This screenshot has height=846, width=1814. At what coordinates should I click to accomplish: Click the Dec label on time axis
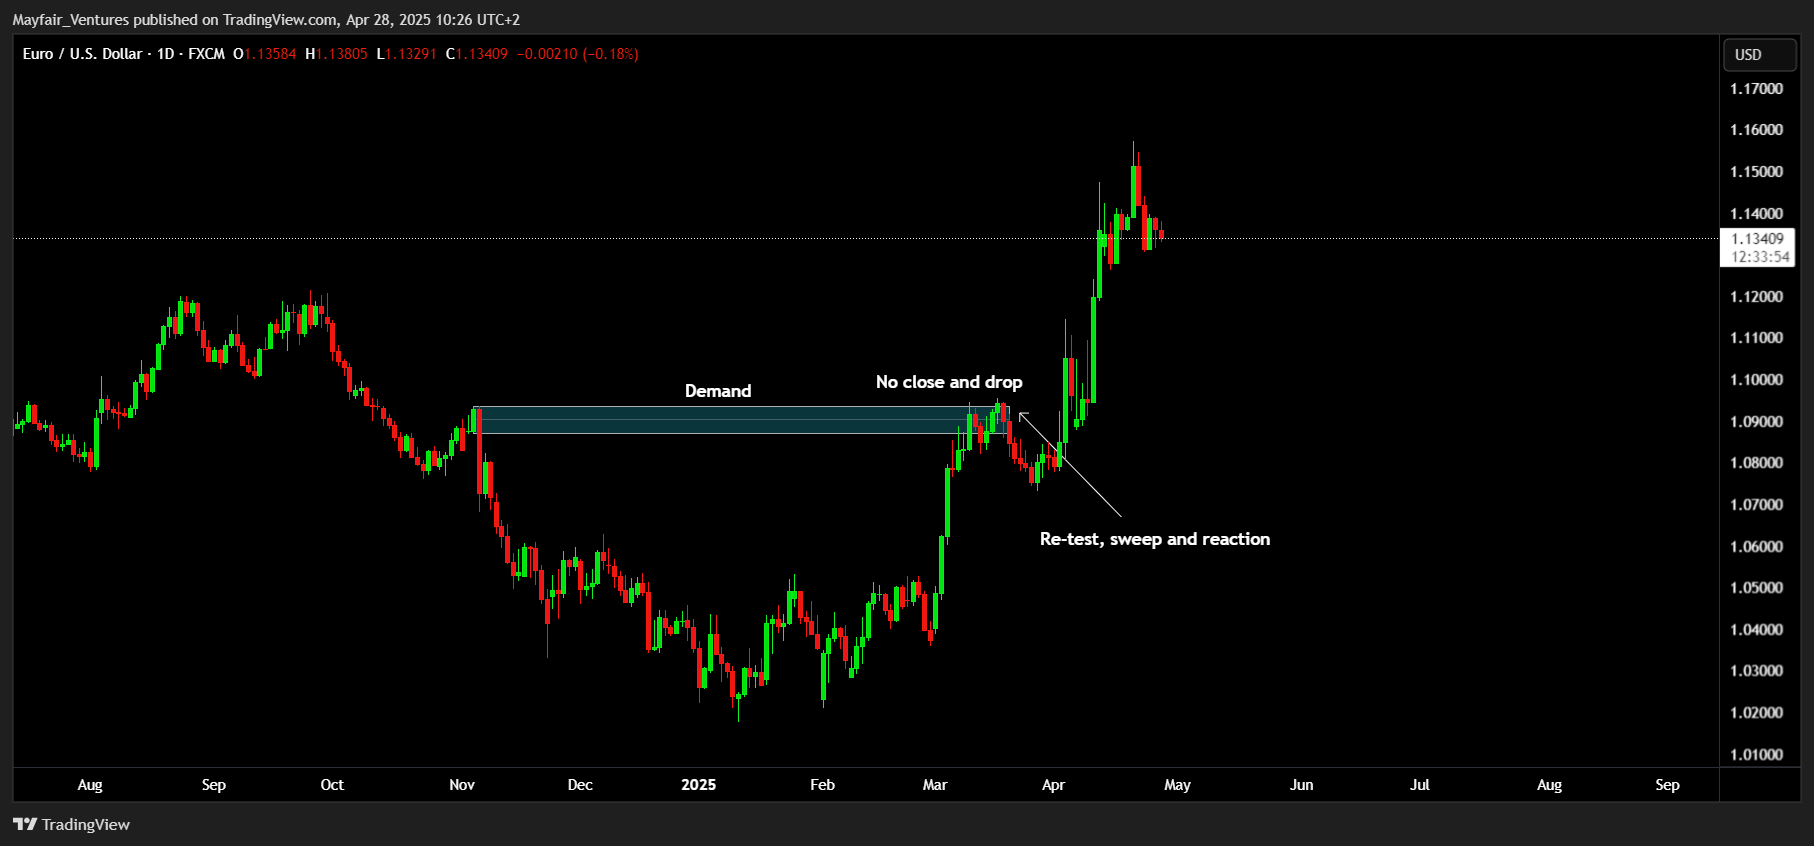click(x=580, y=785)
